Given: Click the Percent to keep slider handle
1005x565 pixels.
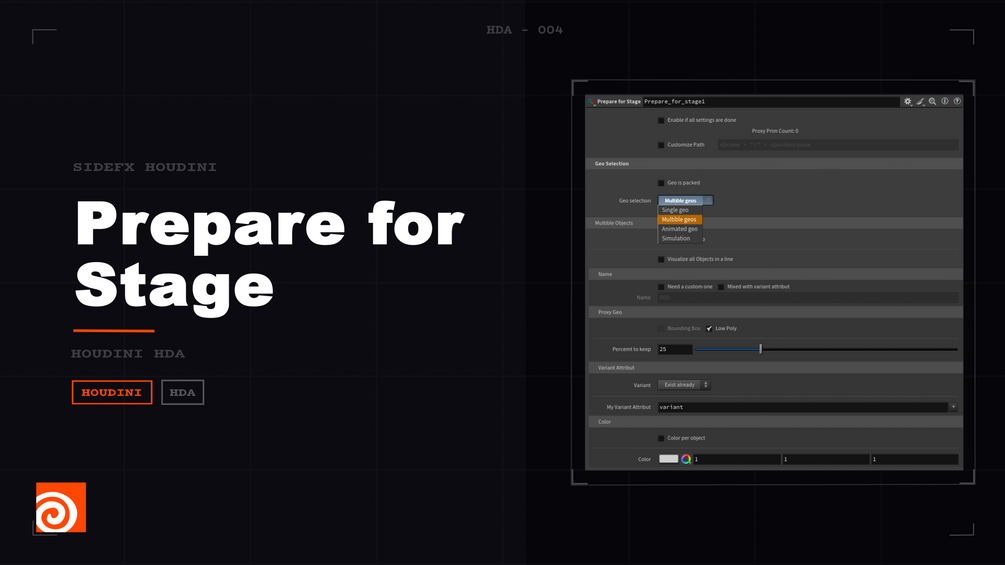Looking at the screenshot, I should click(x=761, y=349).
